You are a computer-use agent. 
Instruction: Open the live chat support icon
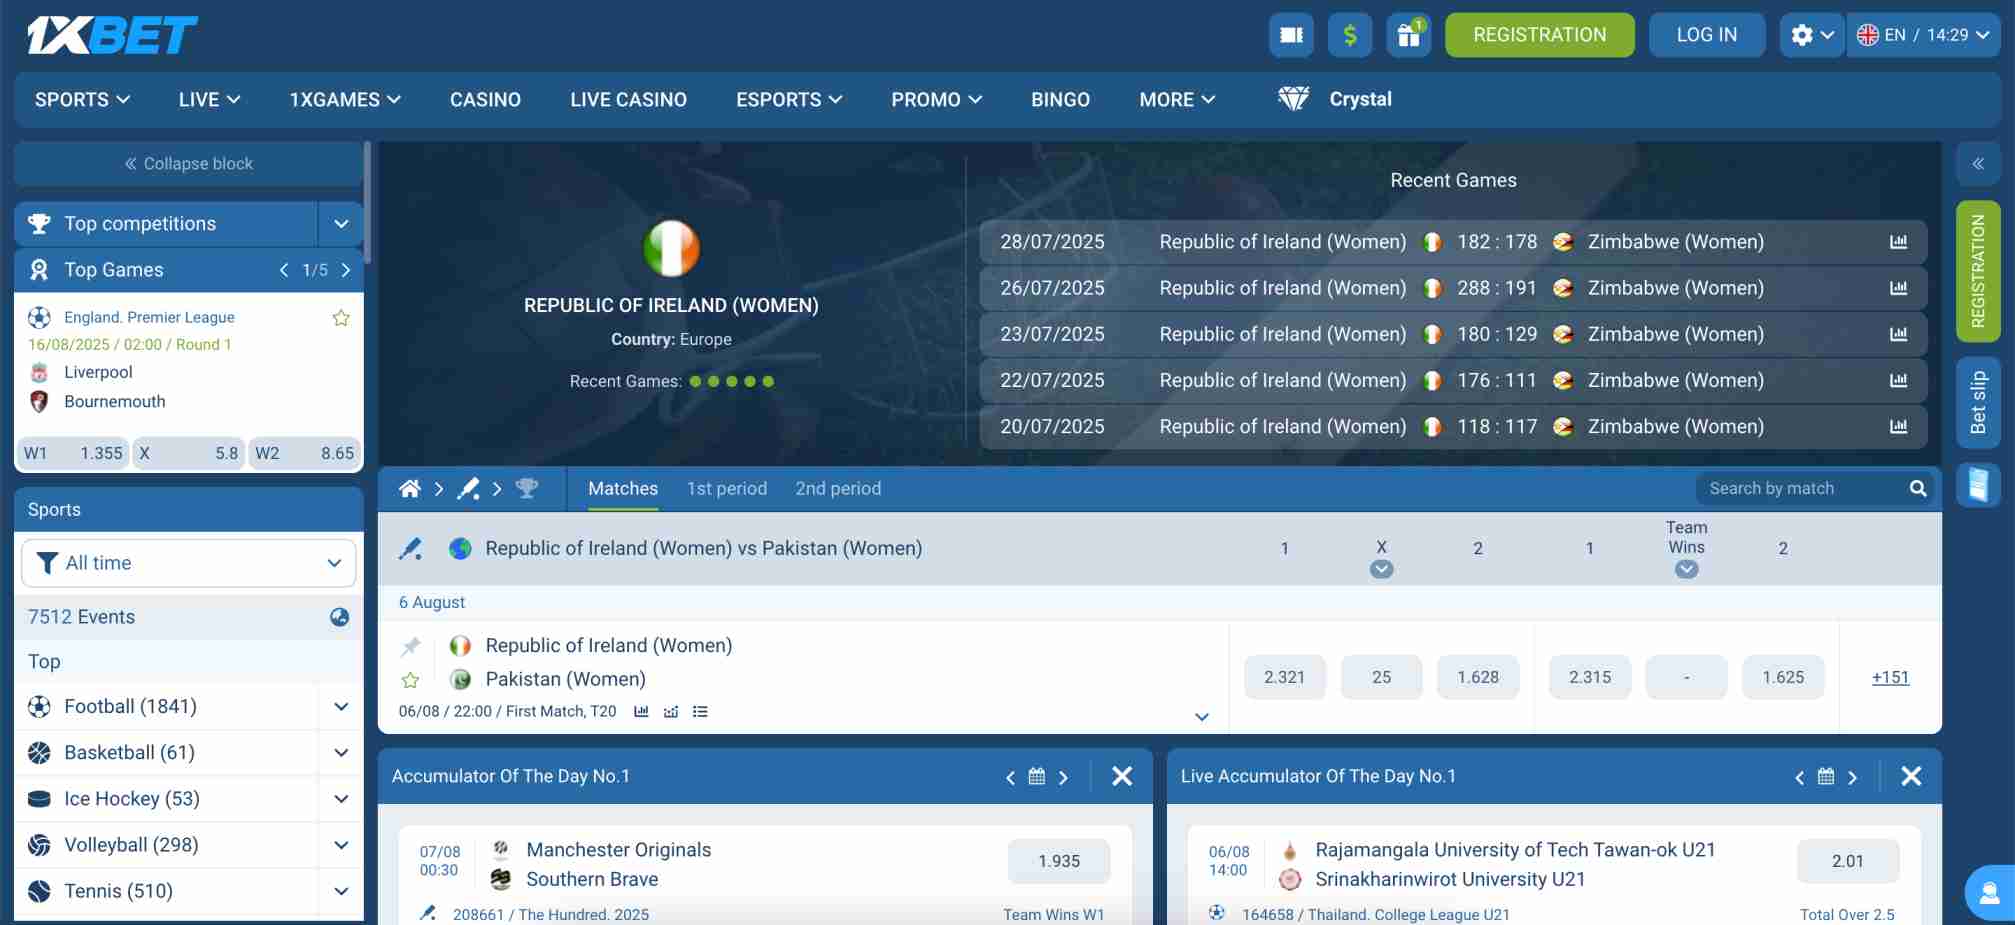coord(1990,892)
